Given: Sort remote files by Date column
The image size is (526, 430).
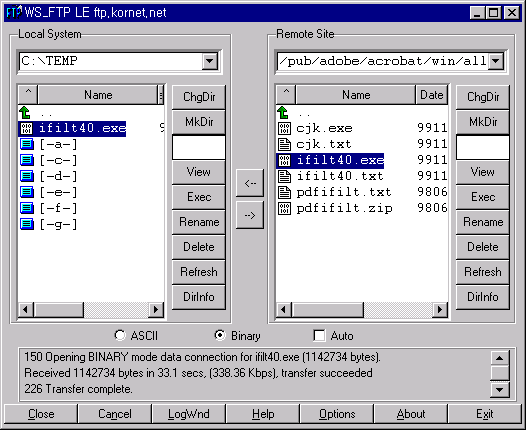Looking at the screenshot, I should coord(432,95).
